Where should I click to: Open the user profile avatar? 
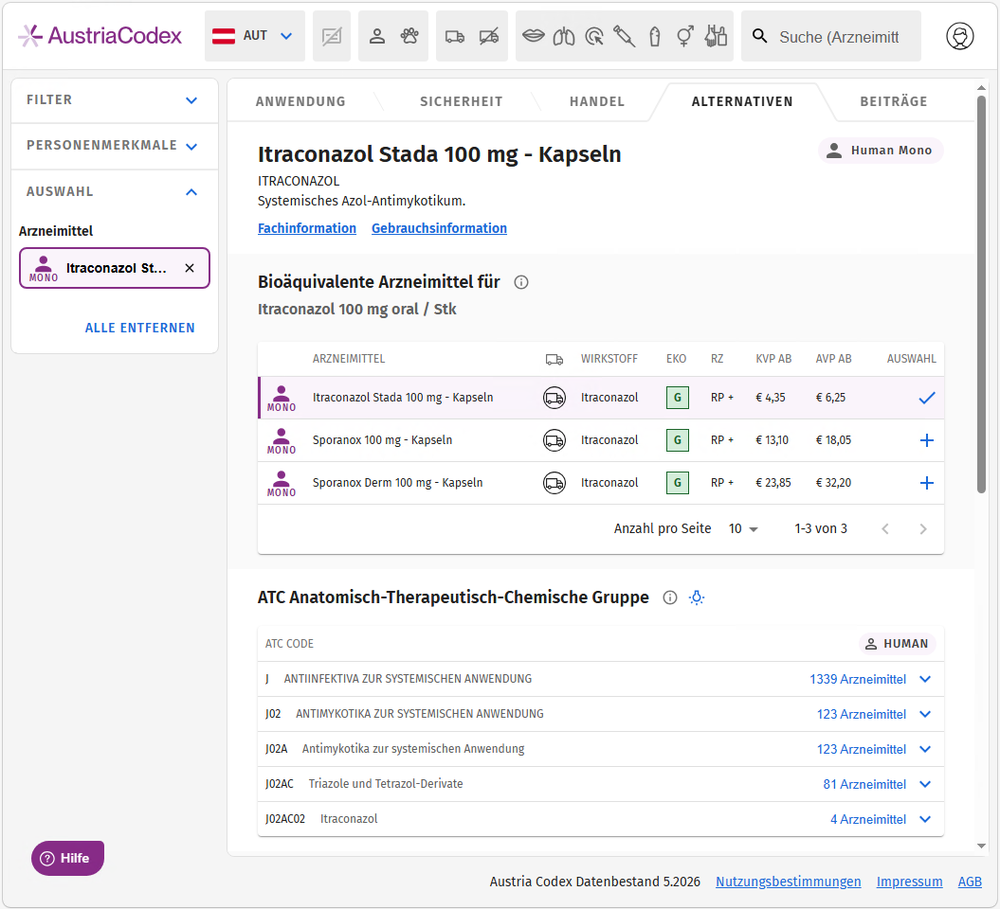(960, 36)
